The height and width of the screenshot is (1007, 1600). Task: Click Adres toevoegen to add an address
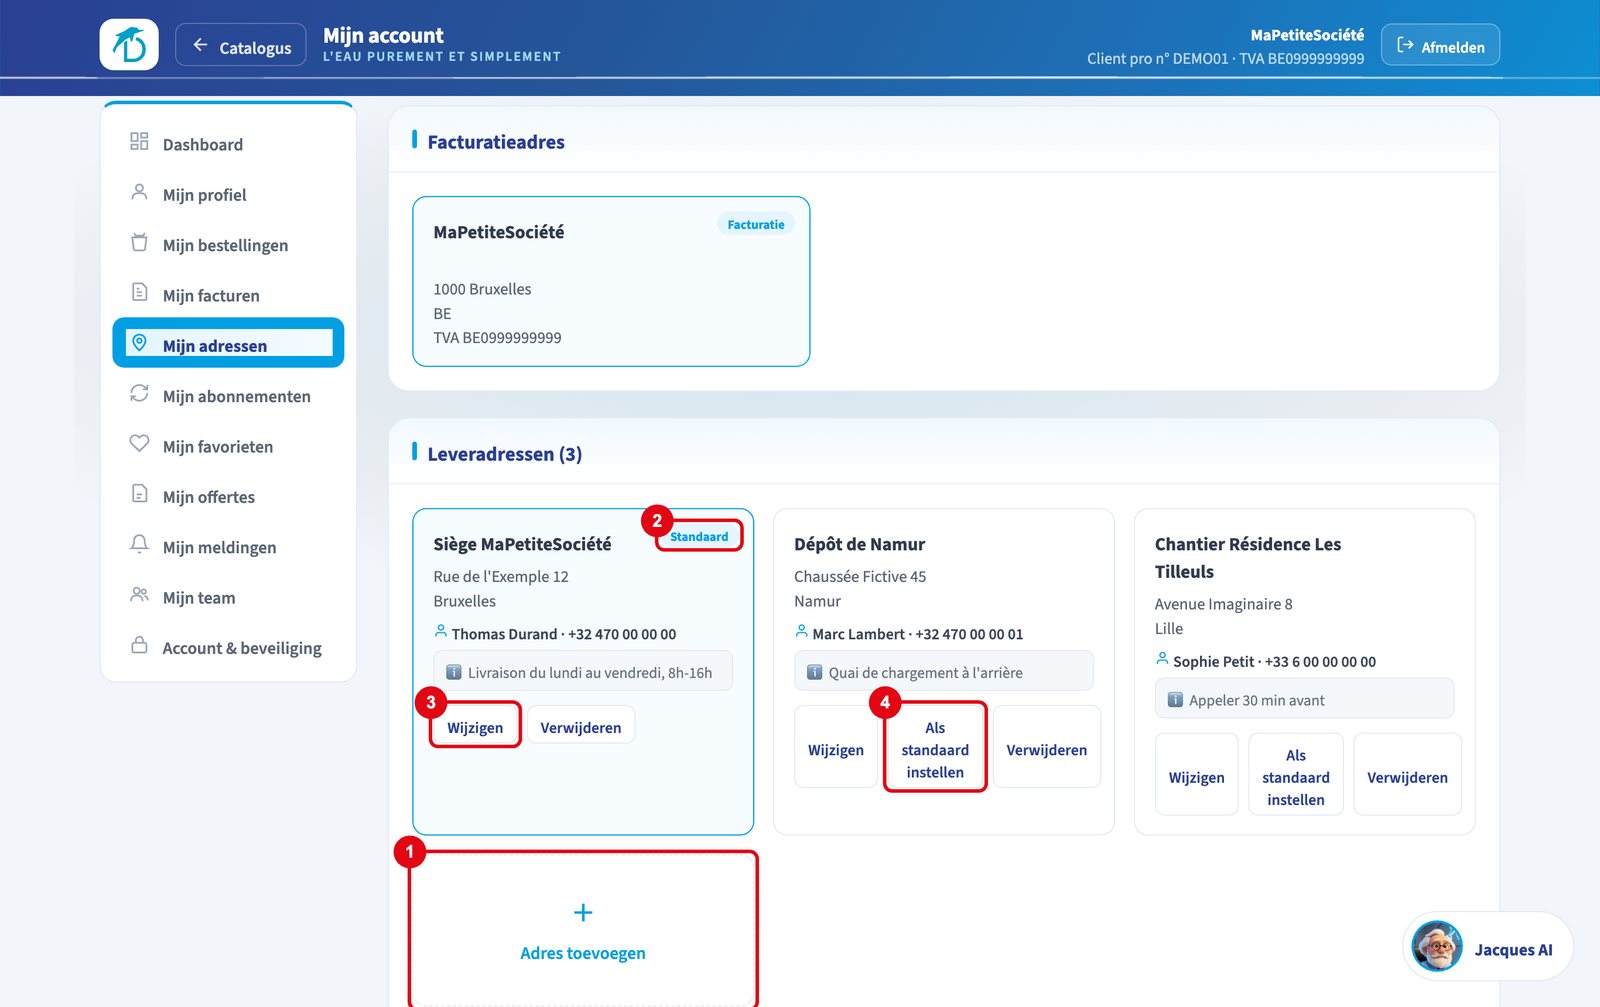(x=583, y=929)
